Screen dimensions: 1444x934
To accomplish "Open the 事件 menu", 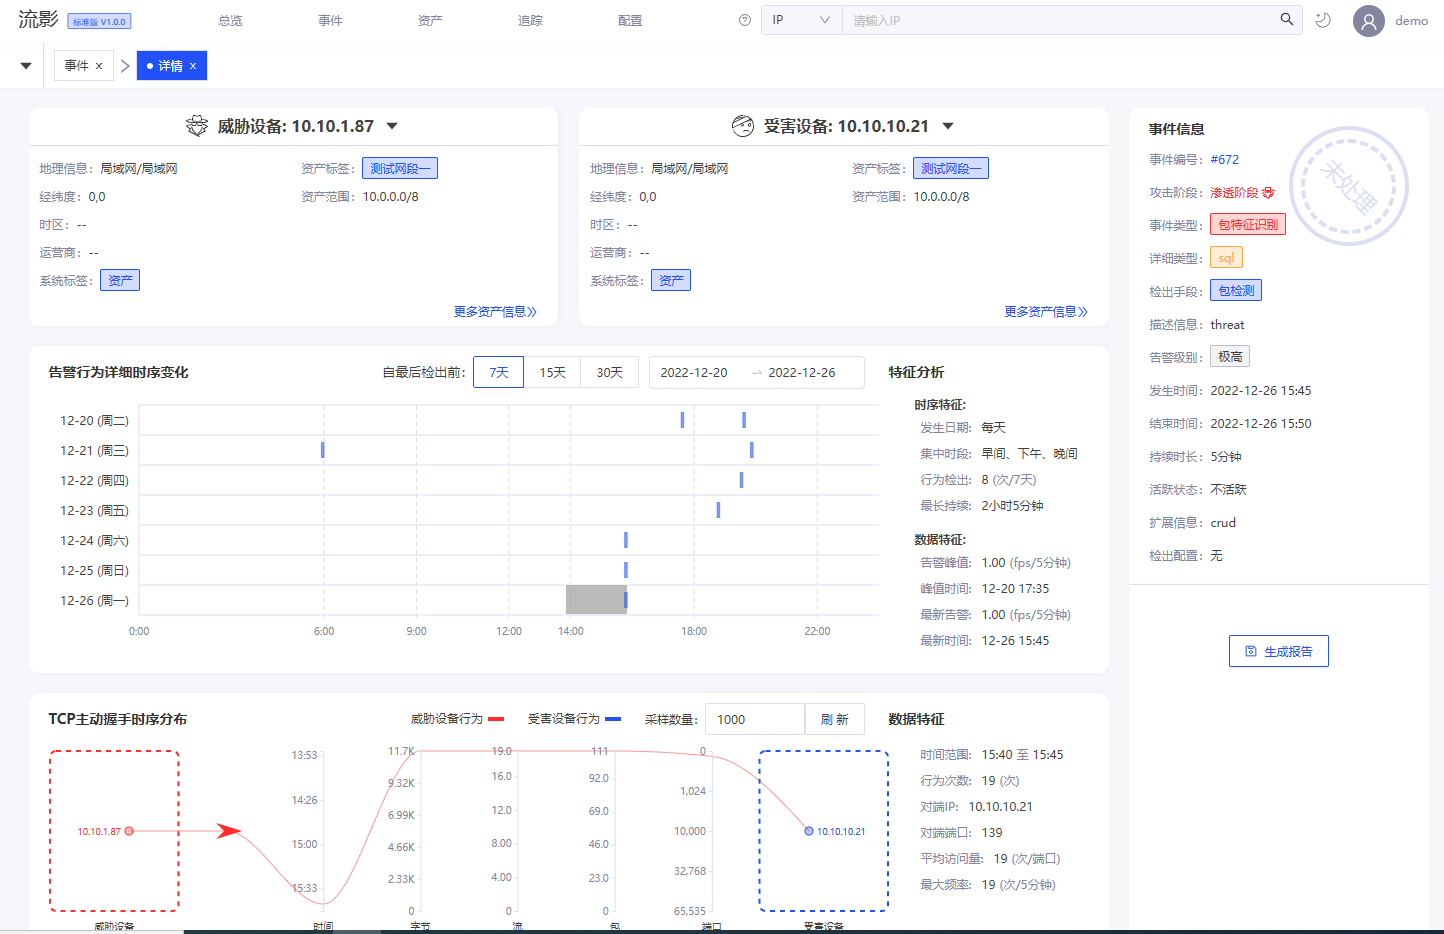I will click(x=330, y=20).
